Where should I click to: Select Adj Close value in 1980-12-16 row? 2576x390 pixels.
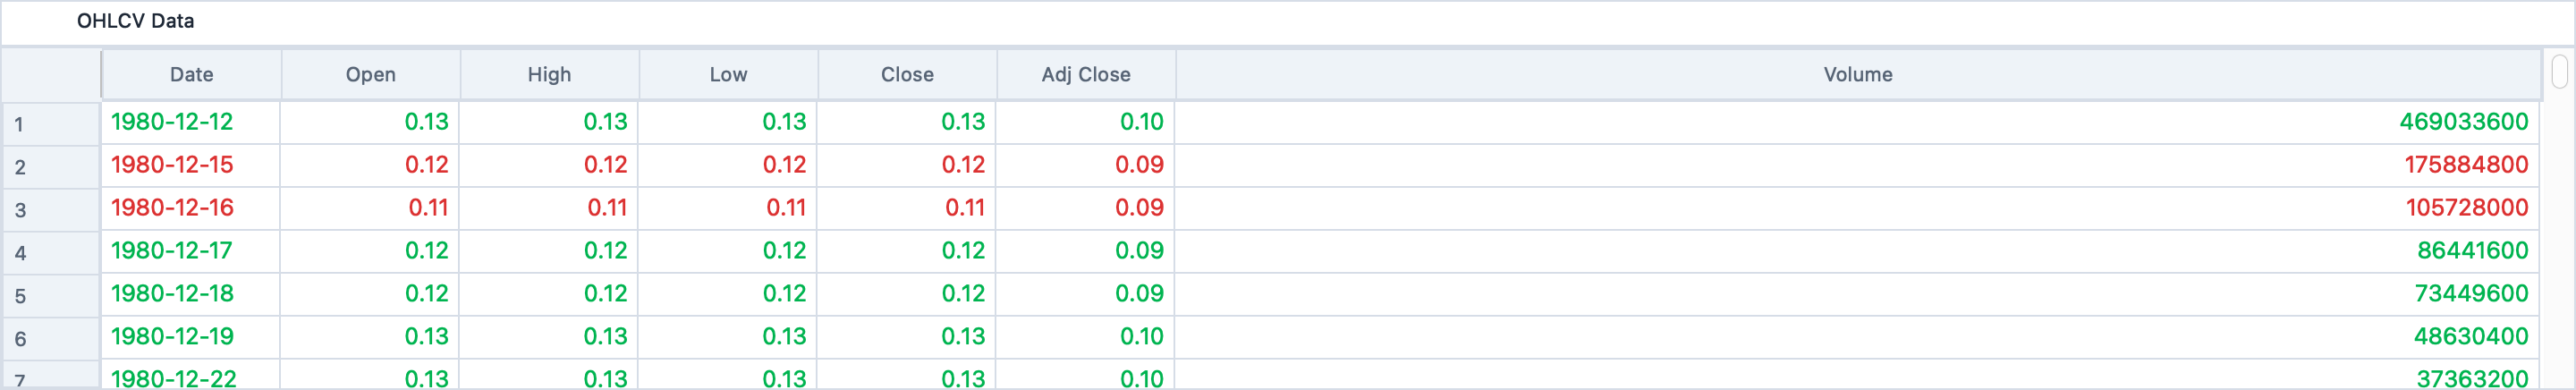[x=1086, y=208]
